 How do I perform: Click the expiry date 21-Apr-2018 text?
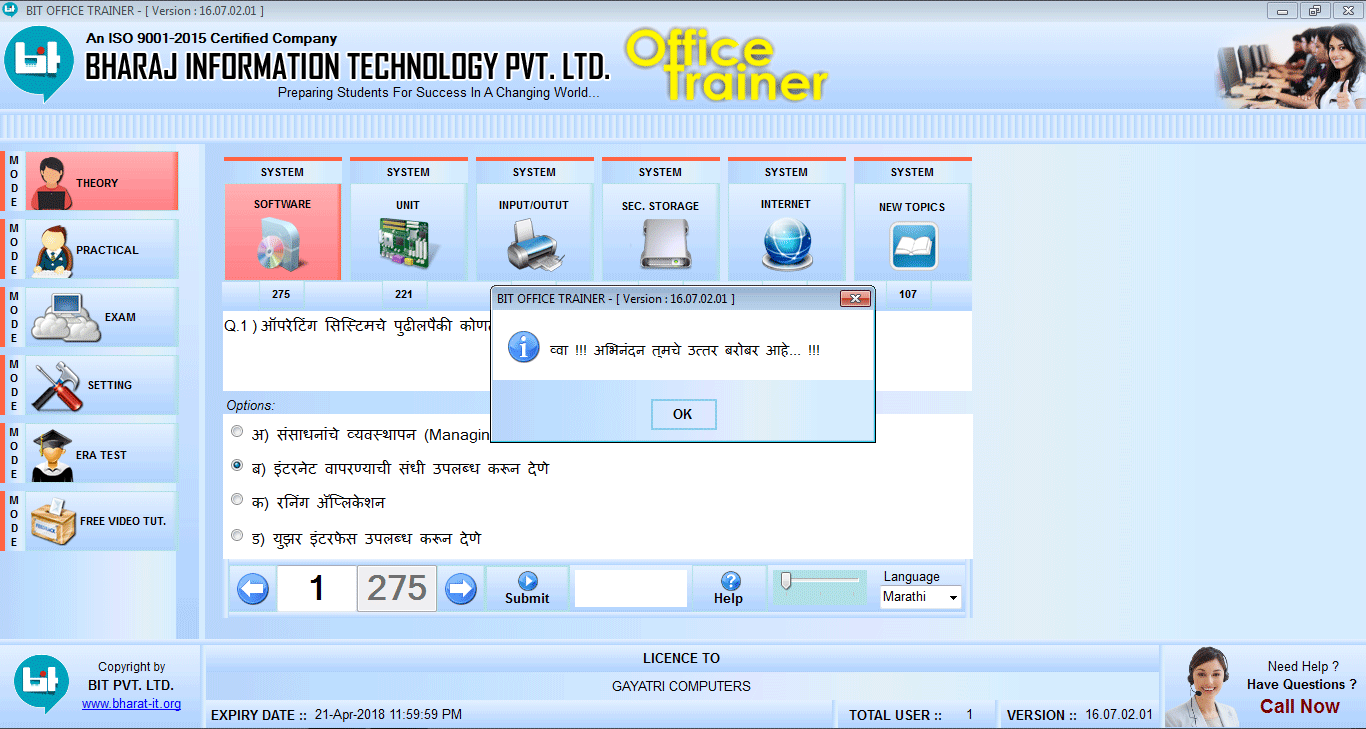tap(388, 715)
